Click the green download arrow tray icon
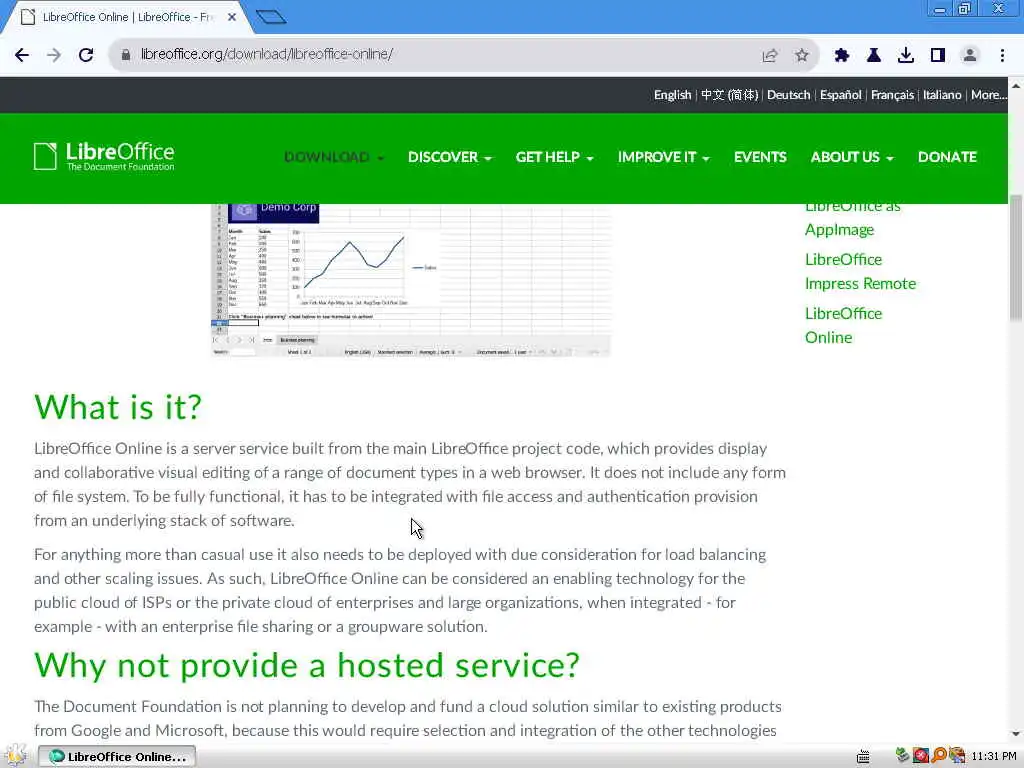 pyautogui.click(x=903, y=756)
